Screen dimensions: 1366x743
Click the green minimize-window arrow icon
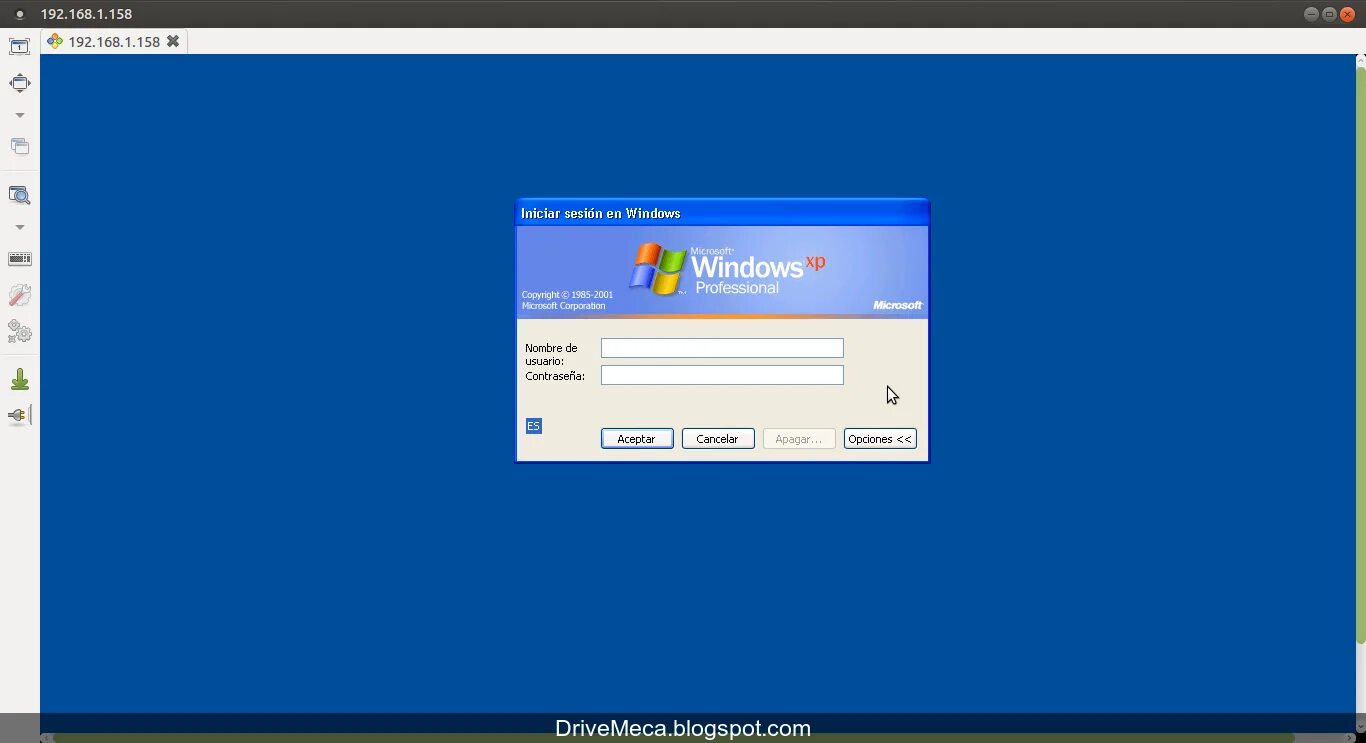[x=19, y=379]
